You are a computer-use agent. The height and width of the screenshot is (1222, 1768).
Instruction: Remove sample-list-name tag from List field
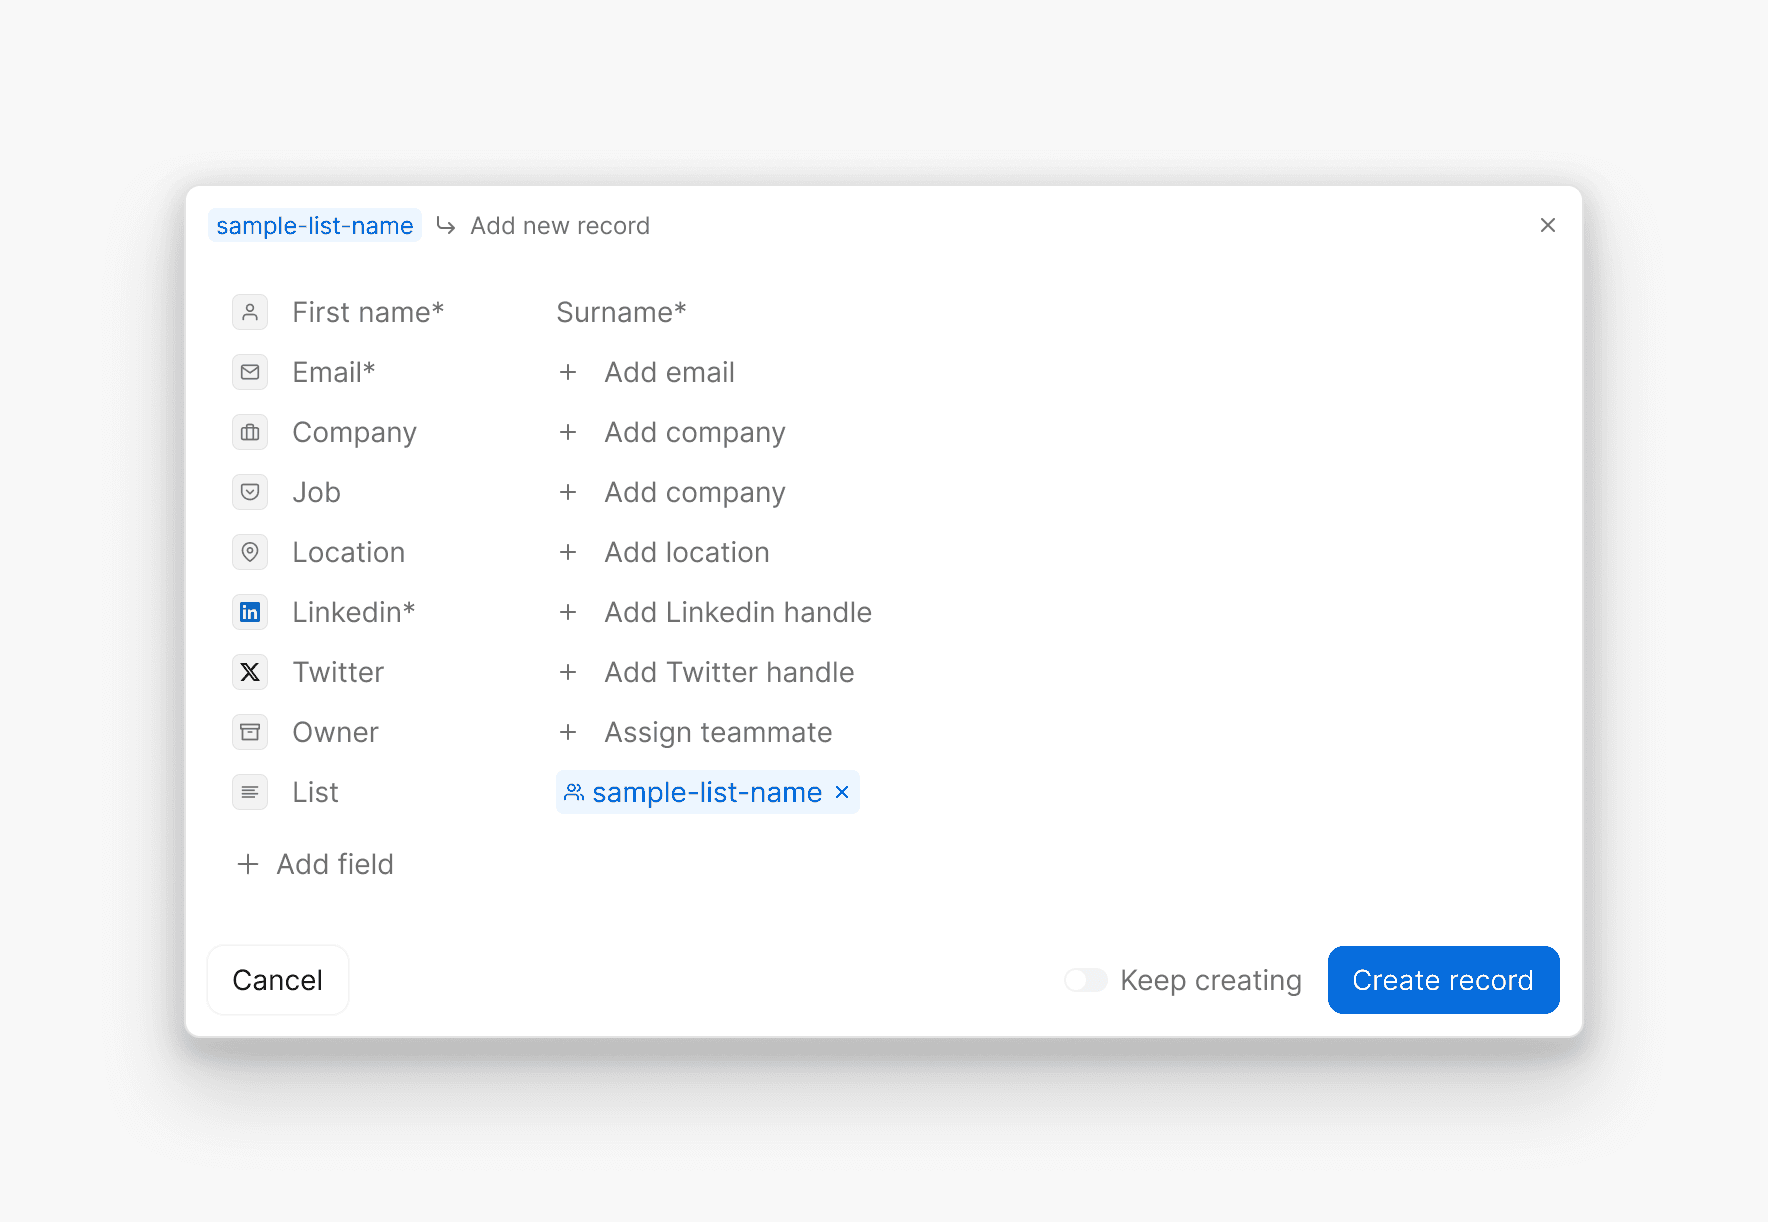842,792
